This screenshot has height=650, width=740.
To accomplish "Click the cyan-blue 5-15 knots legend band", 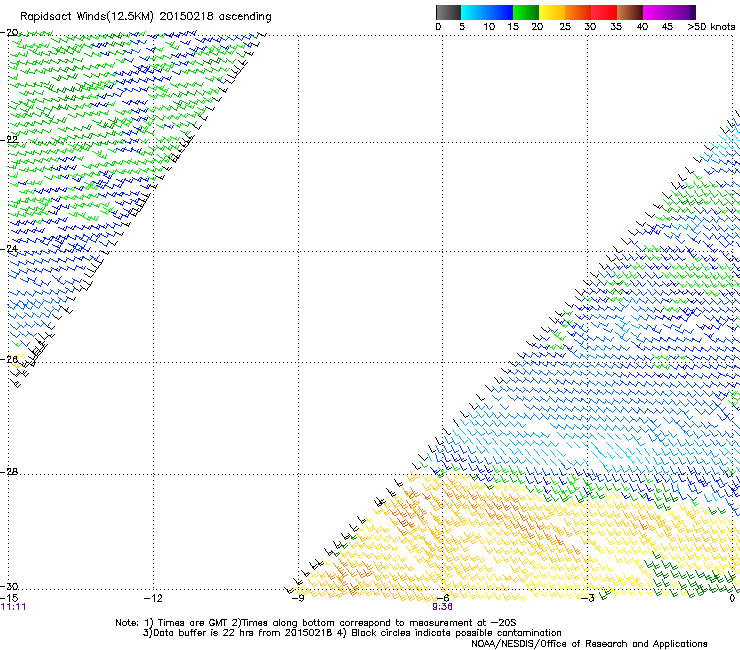I will 487,12.
